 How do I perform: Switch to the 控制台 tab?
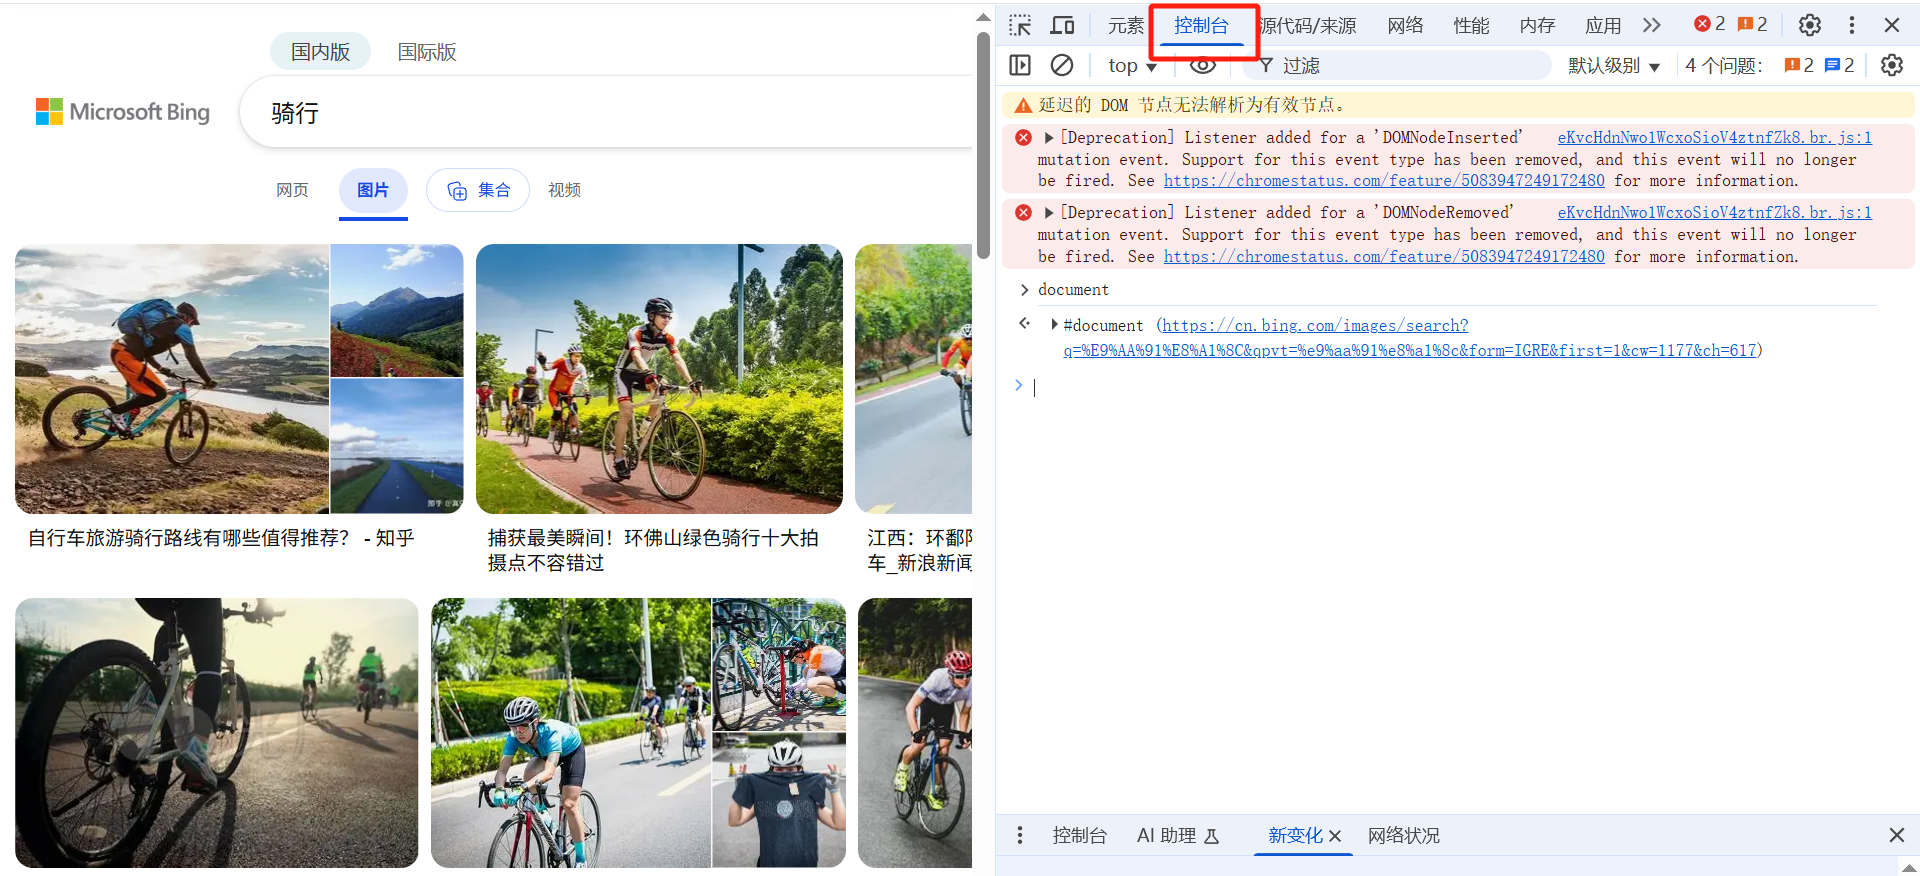[1201, 26]
